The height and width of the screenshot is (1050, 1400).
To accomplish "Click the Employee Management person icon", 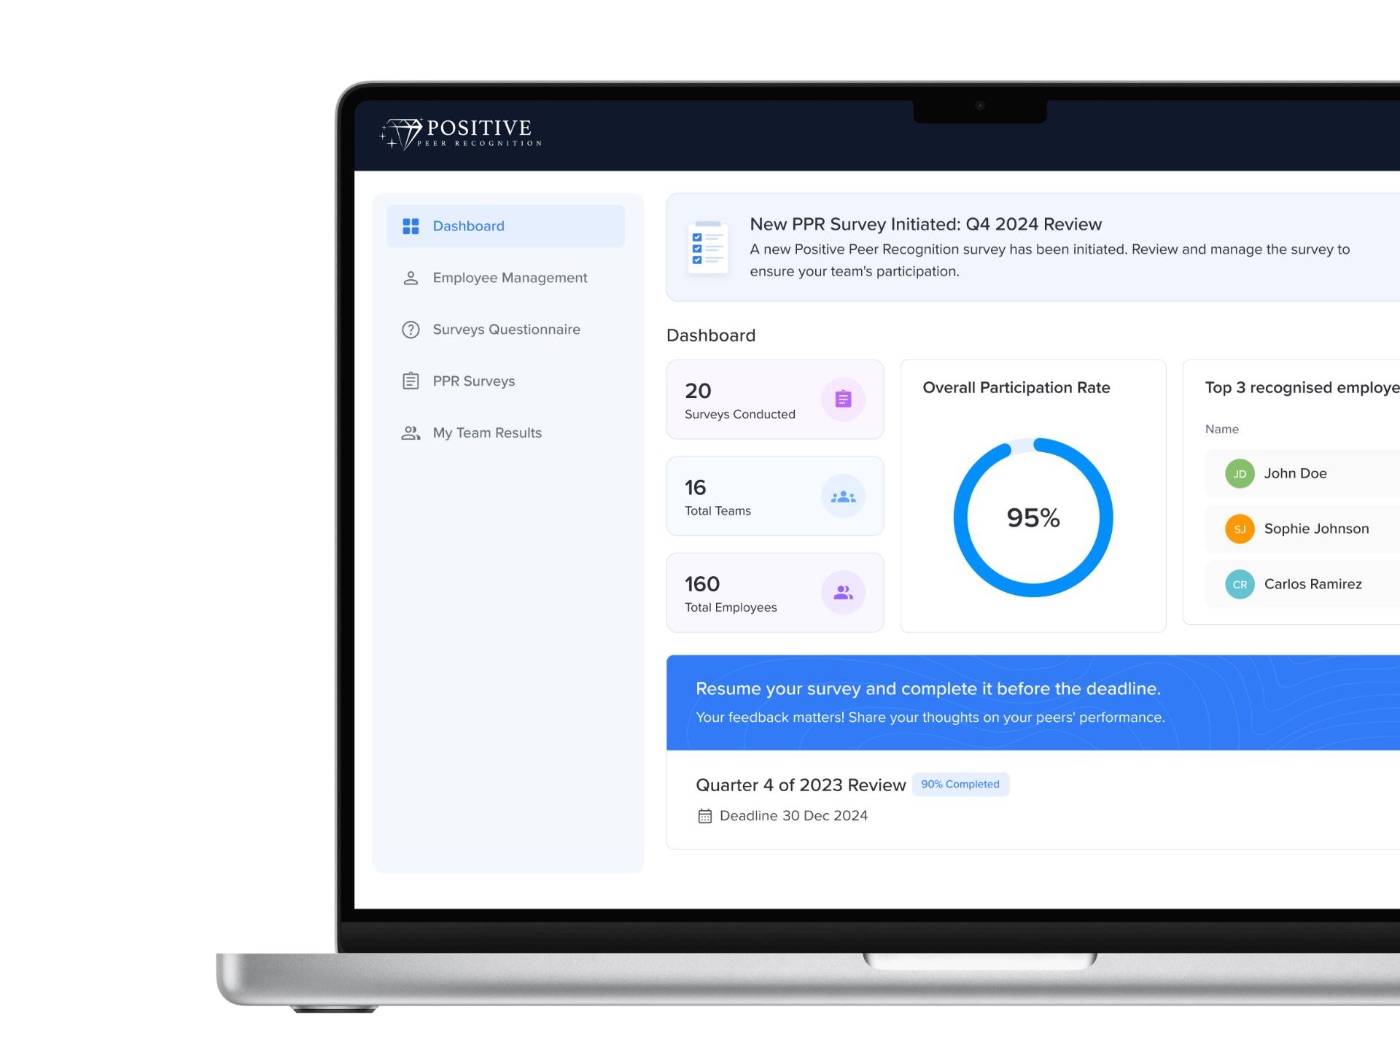I will tap(411, 278).
